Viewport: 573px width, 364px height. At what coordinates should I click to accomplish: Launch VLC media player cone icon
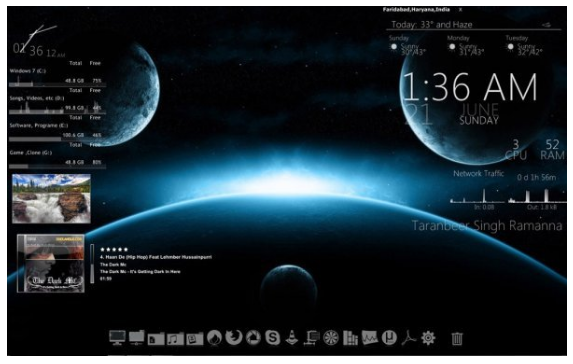[292, 337]
